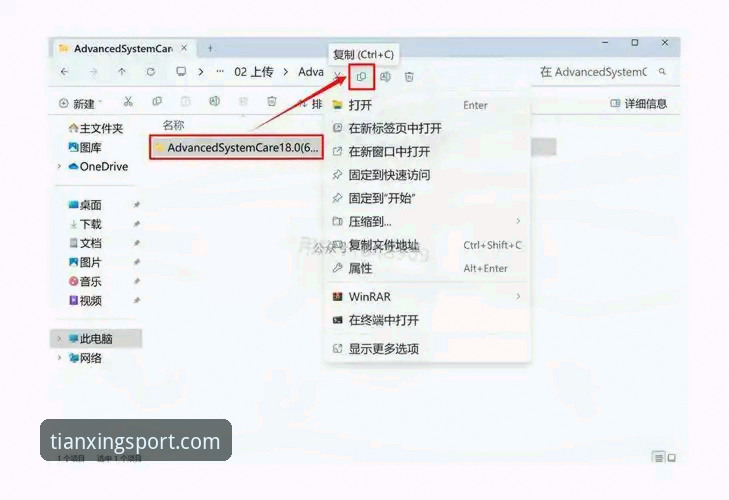The height and width of the screenshot is (500, 729).
Task: Click the WinRAR menu entry
Action: click(427, 296)
